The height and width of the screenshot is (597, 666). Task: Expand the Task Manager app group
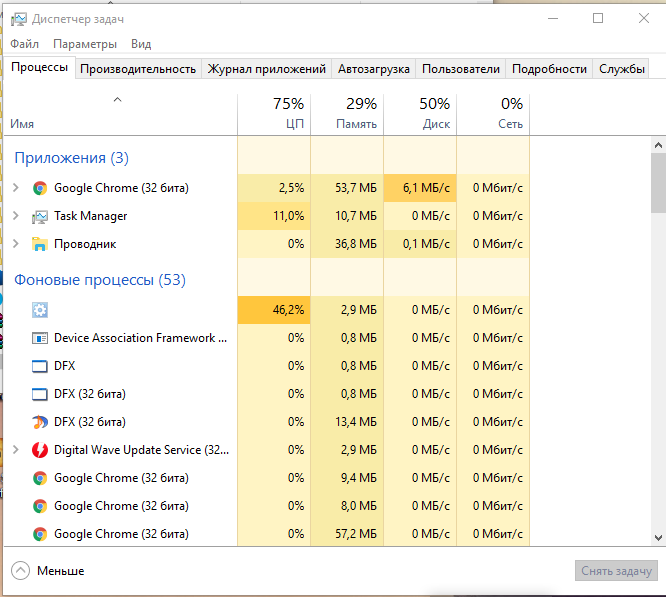pyautogui.click(x=16, y=216)
